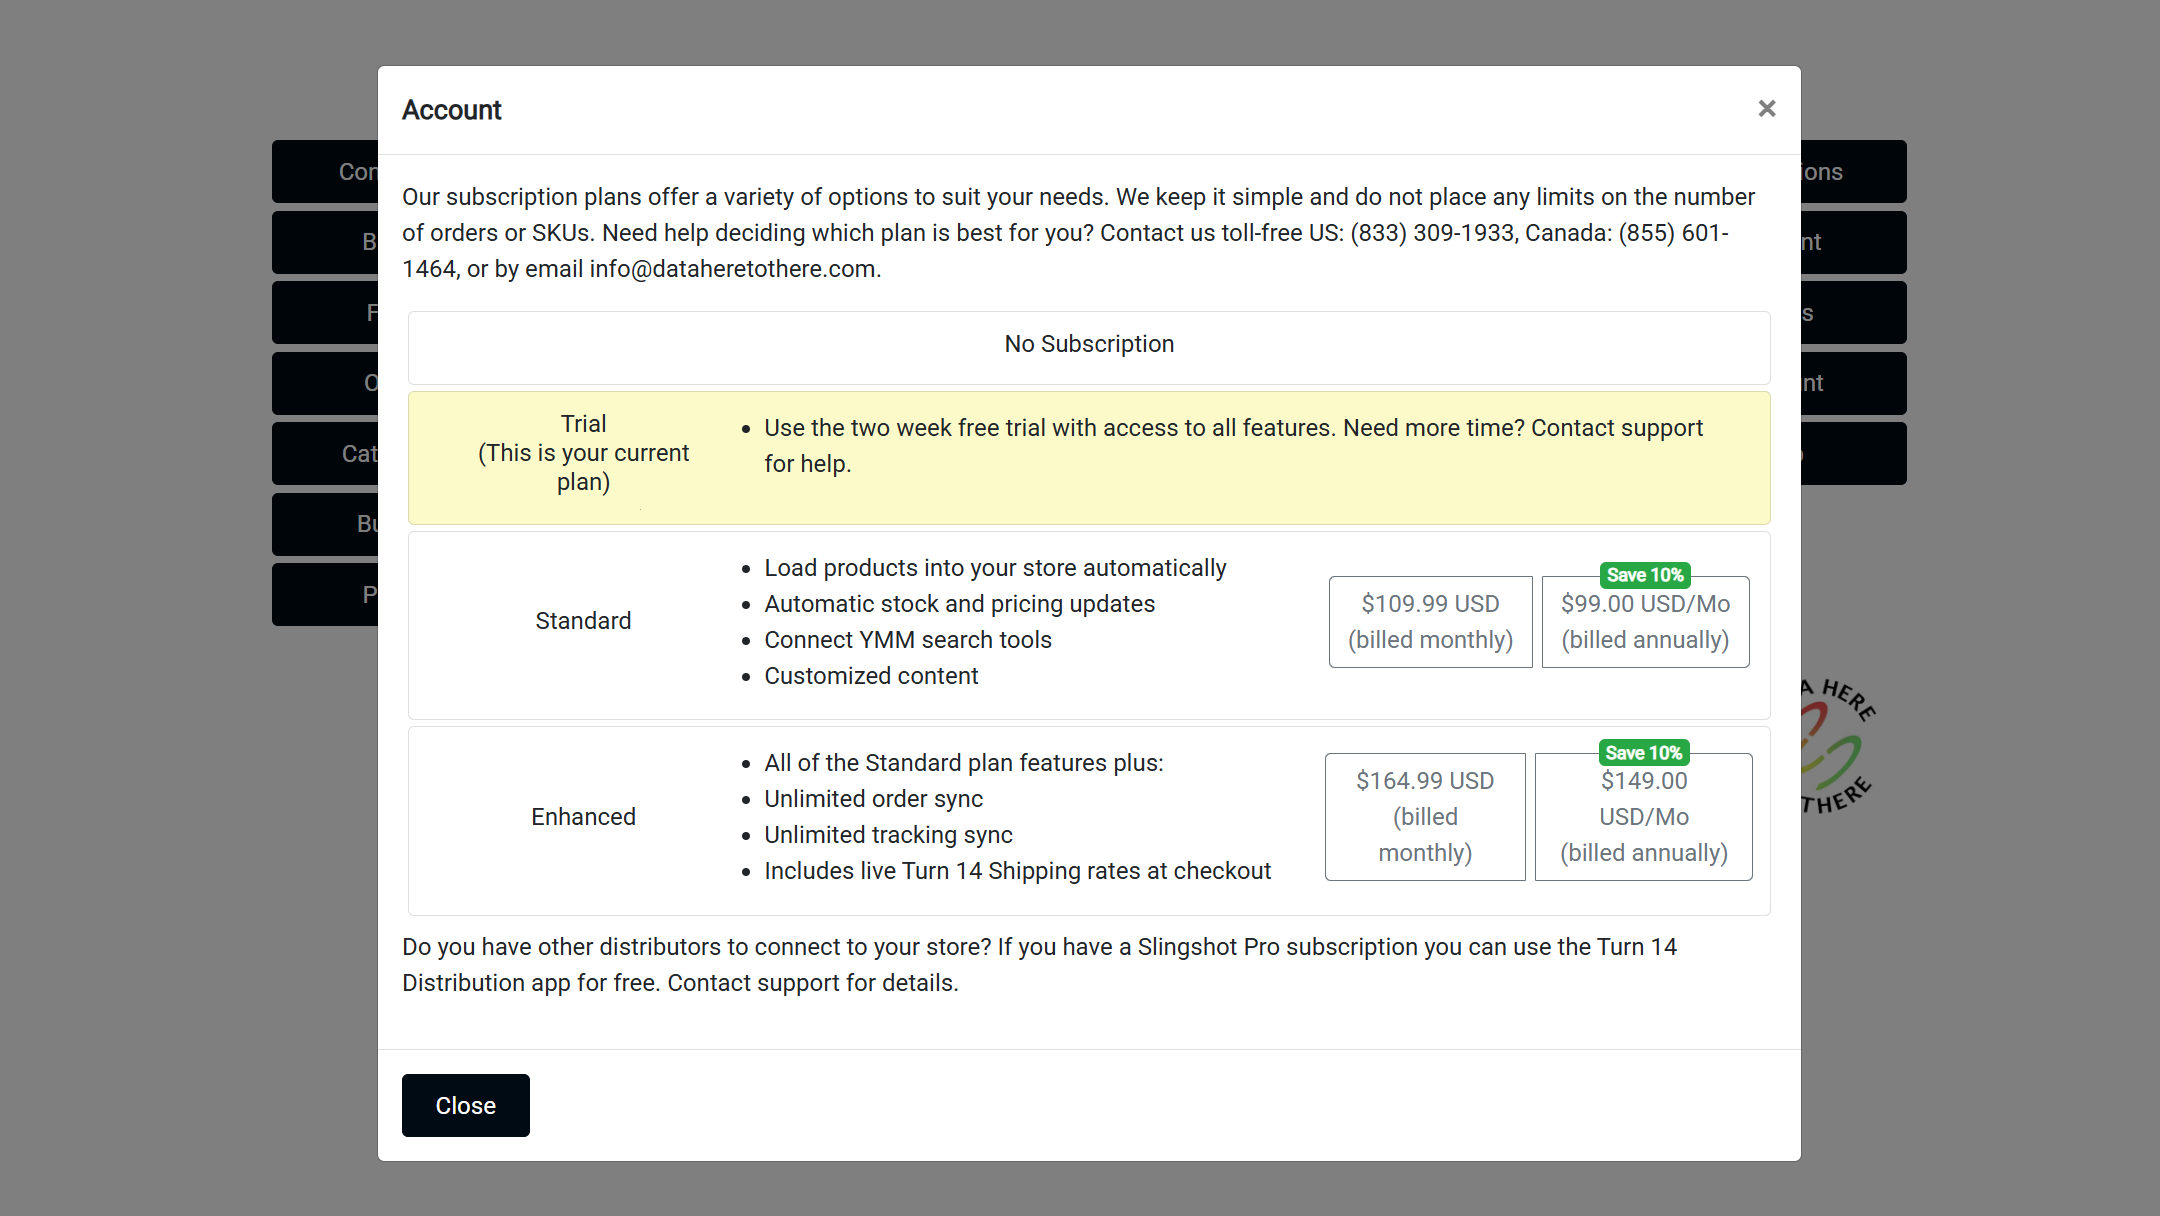
Task: Choose Standard $99.00 USD/Mo billed annually
Action: click(1645, 626)
